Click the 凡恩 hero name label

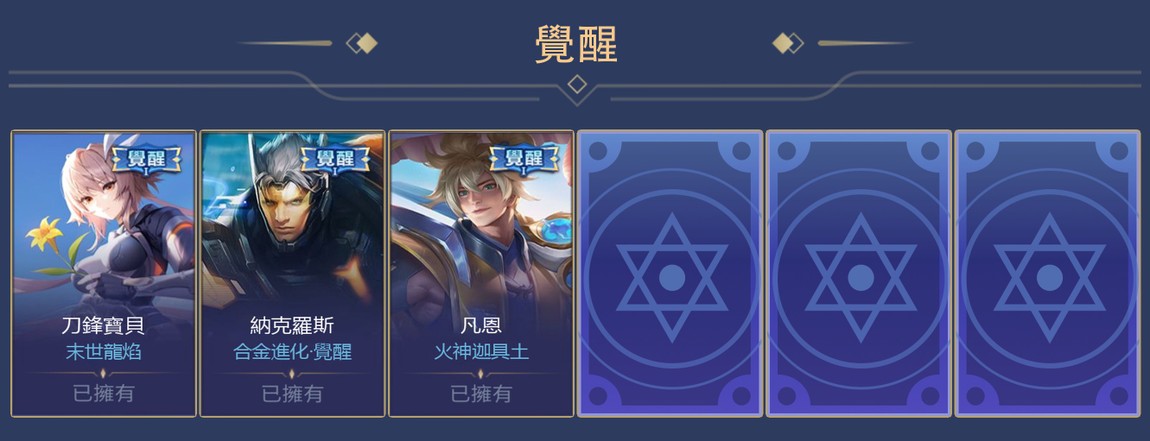[x=481, y=325]
